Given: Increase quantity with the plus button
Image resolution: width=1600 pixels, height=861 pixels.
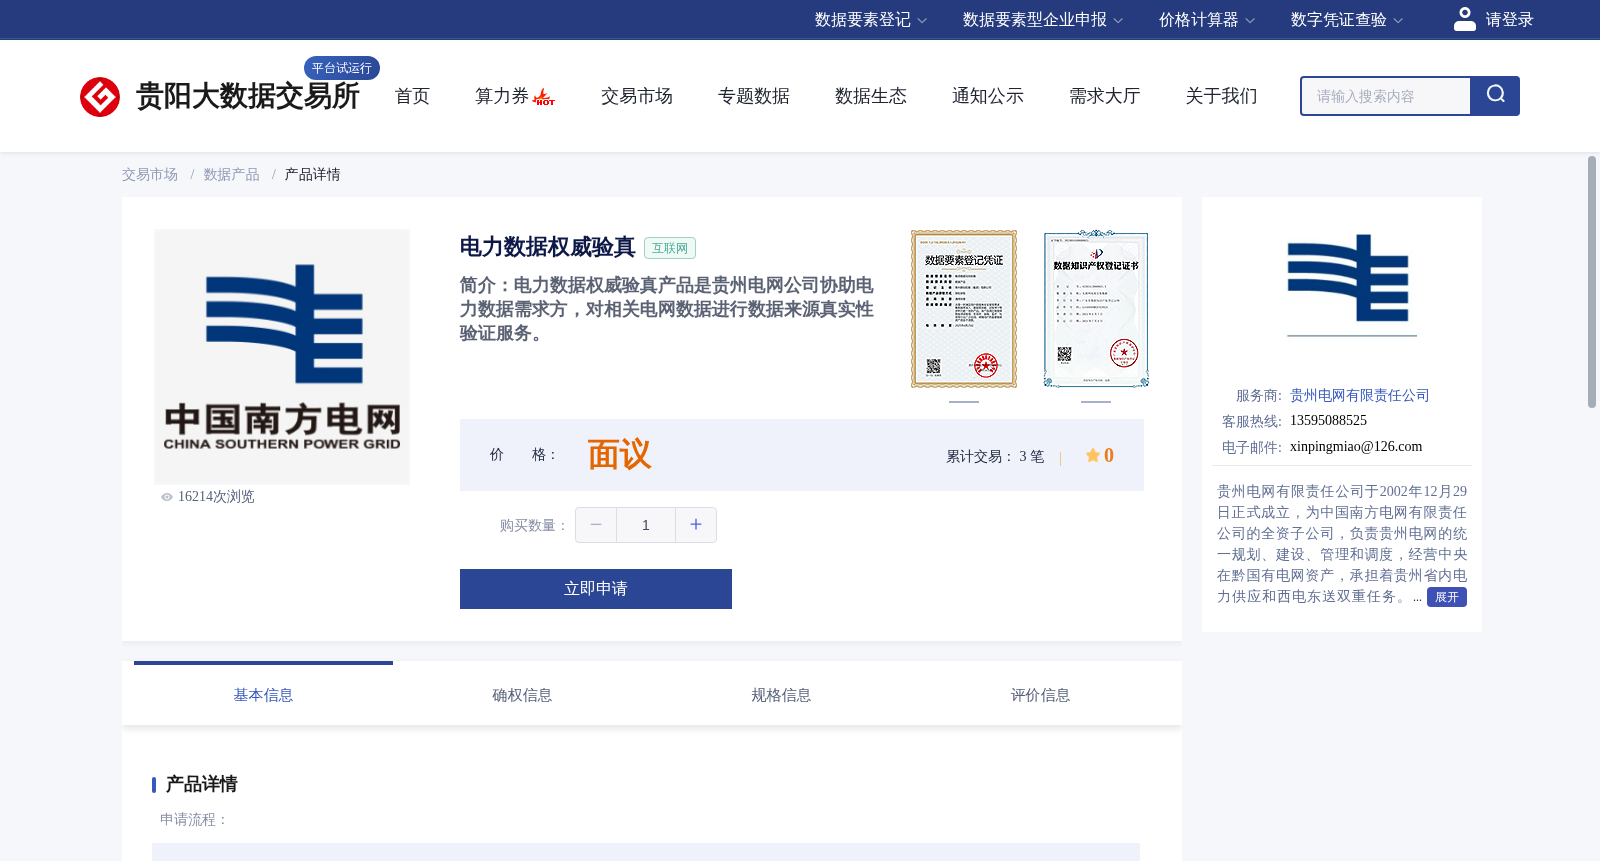Looking at the screenshot, I should point(696,525).
